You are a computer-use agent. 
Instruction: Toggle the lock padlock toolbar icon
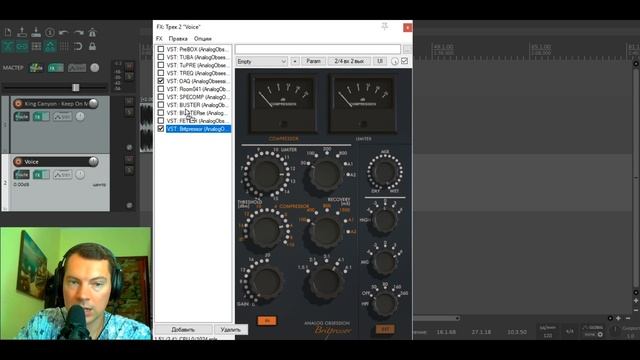[93, 46]
